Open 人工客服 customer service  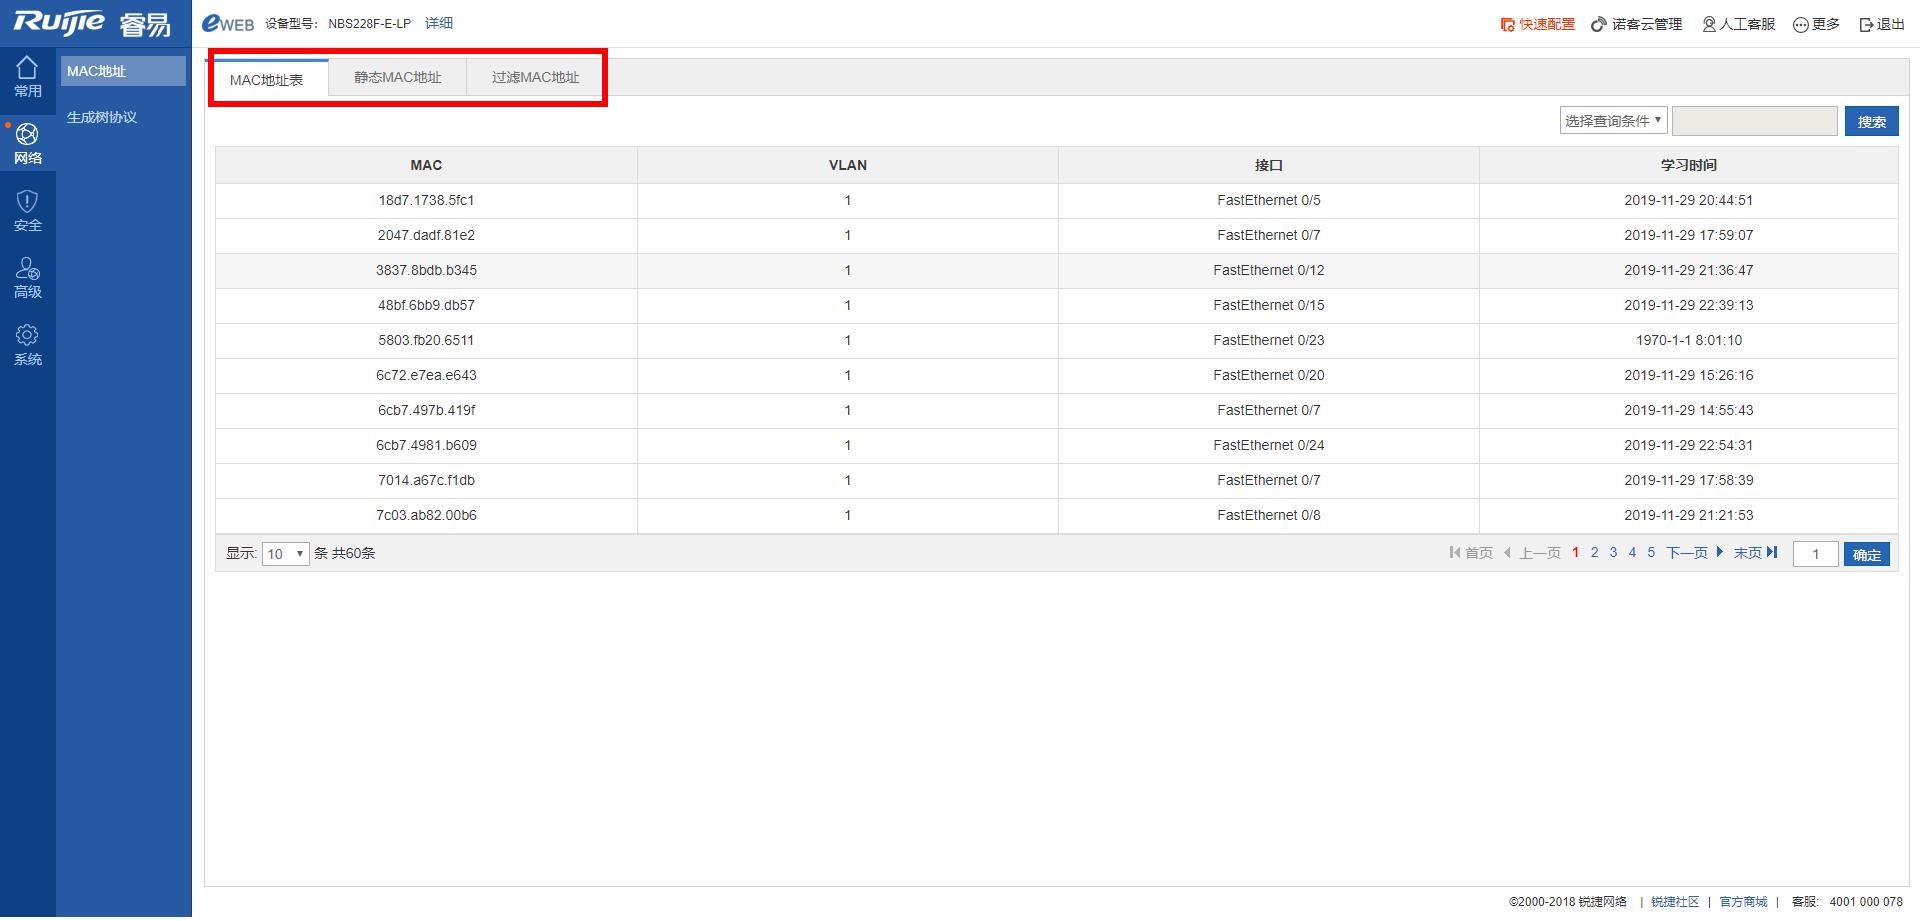click(1738, 24)
